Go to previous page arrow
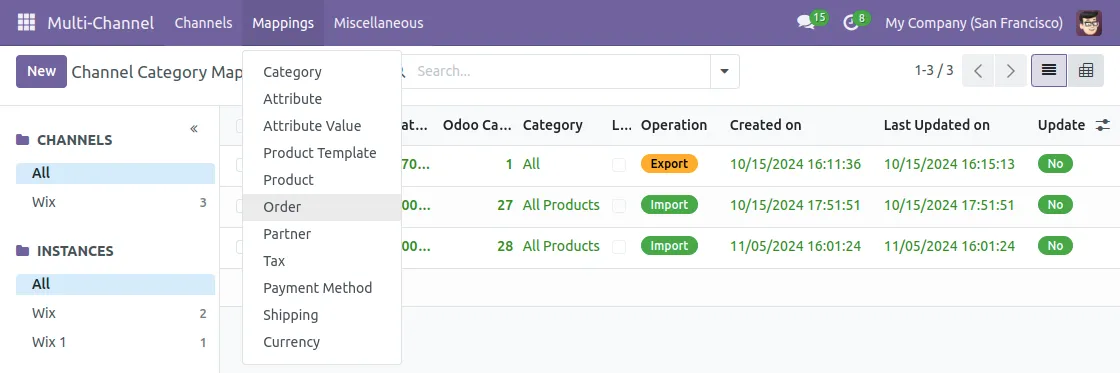Image resolution: width=1120 pixels, height=373 pixels. coord(979,71)
